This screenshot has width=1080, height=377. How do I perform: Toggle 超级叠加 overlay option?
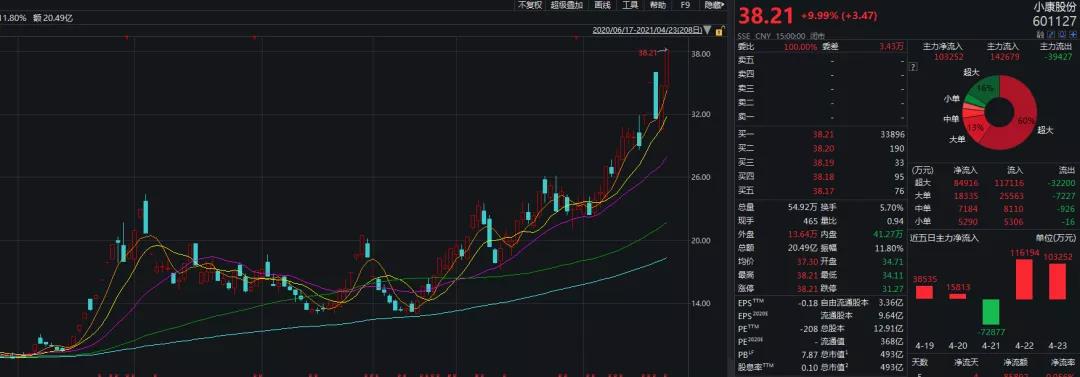click(566, 5)
